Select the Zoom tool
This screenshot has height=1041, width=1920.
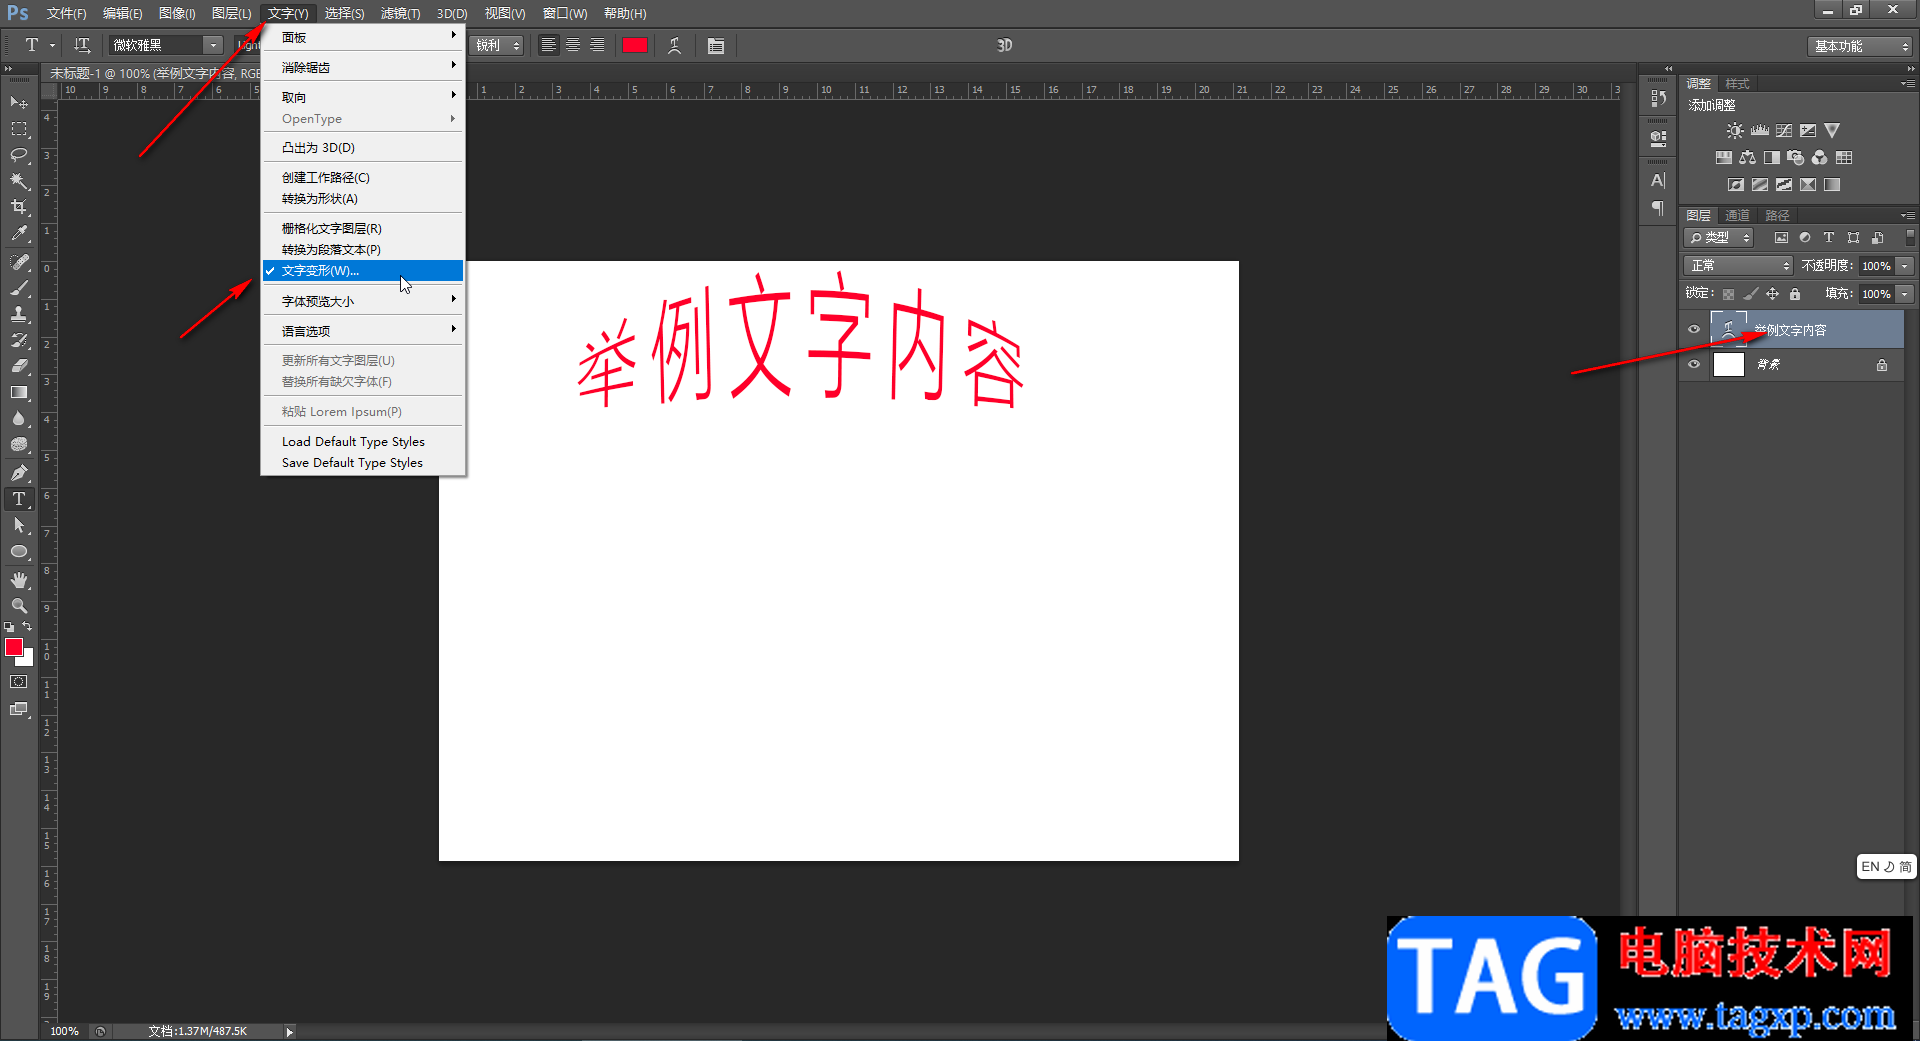point(19,606)
